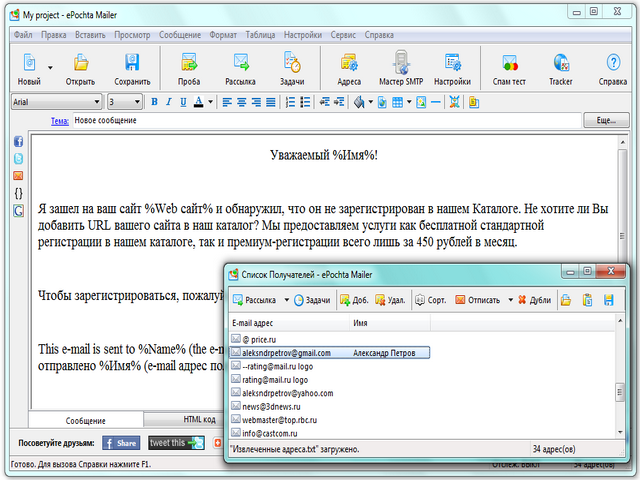Screen dimensions: 640x480
Task: Click Twitter icon in left sidebar
Action: point(18,158)
